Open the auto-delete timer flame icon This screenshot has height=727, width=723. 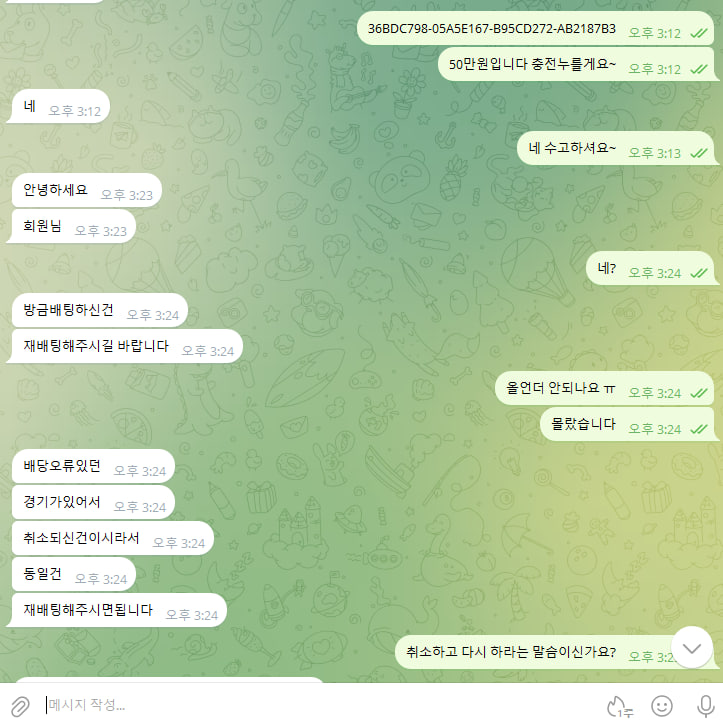[619, 706]
